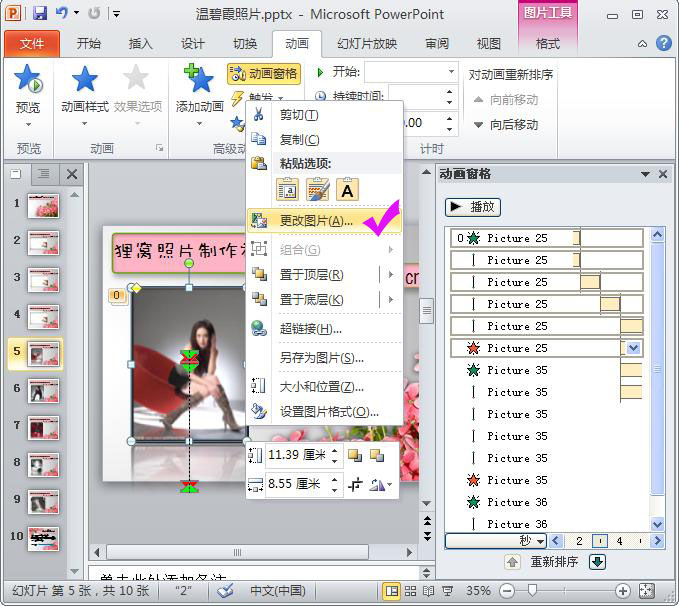This screenshot has height=606, width=679.
Task: Click the height field showing 11.39 厘米
Action: 297,455
